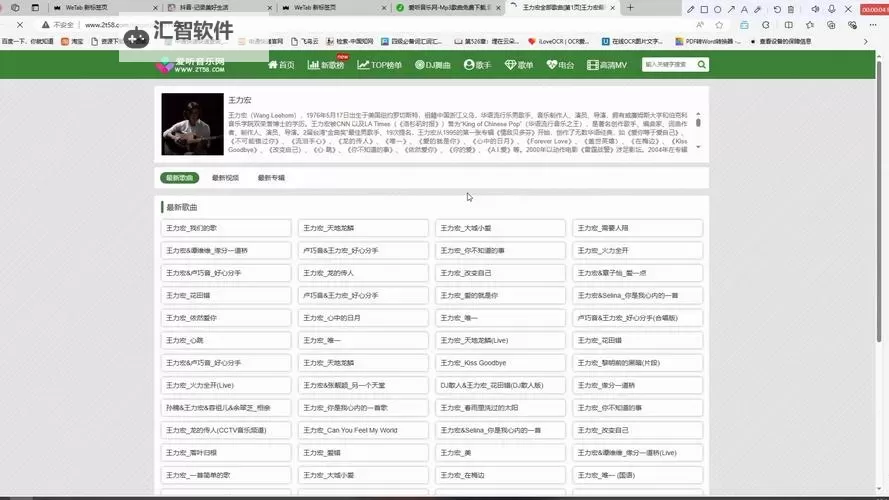The height and width of the screenshot is (500, 889).
Task: Open the split screen browser icon
Action: pyautogui.click(x=789, y=25)
